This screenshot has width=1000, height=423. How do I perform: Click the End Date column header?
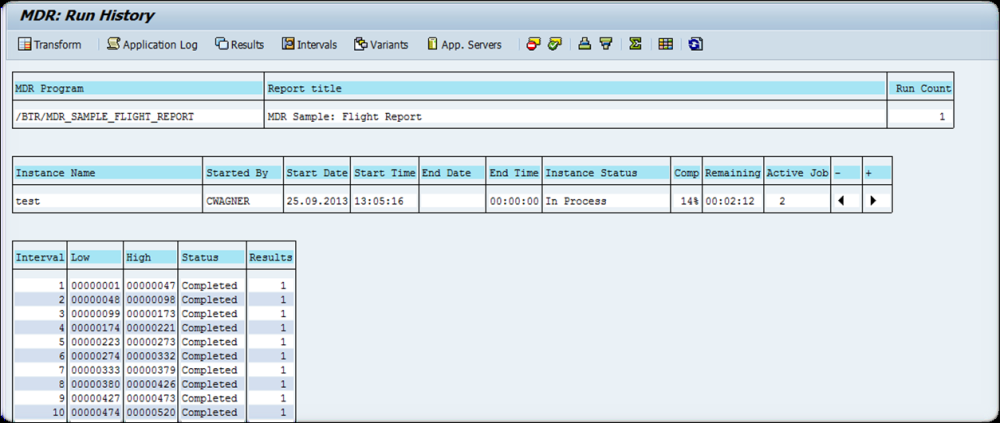point(452,173)
